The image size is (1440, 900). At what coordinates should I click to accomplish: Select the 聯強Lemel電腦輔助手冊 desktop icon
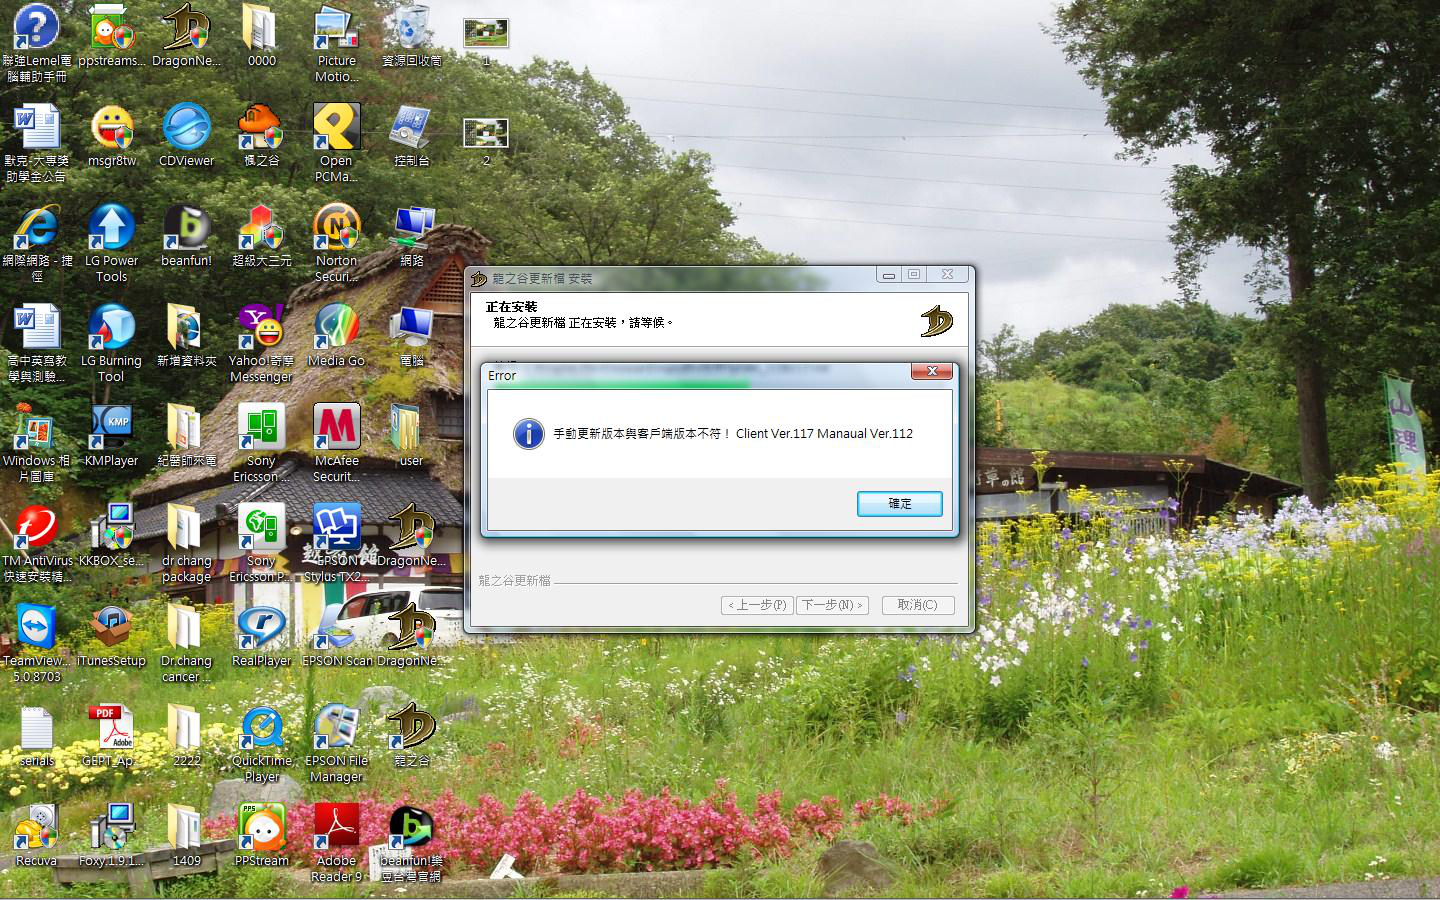coord(37,43)
